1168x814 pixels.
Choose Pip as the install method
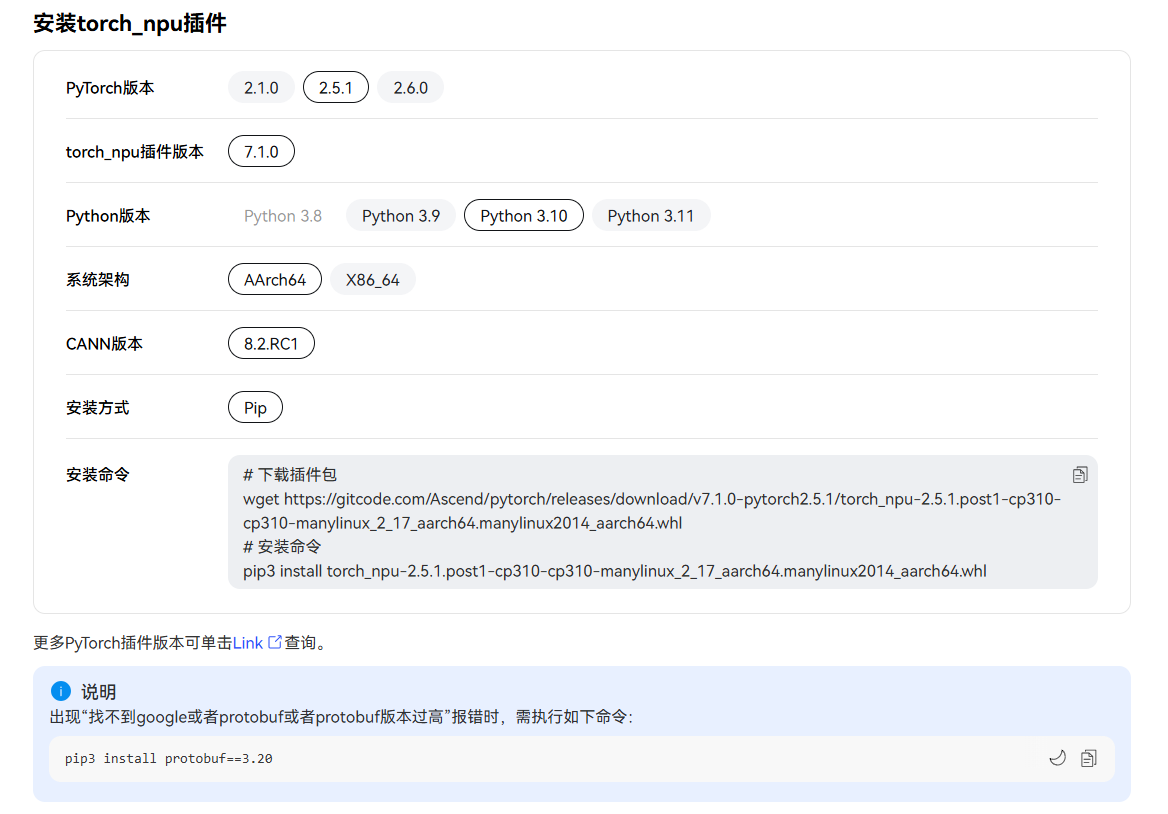(x=255, y=408)
